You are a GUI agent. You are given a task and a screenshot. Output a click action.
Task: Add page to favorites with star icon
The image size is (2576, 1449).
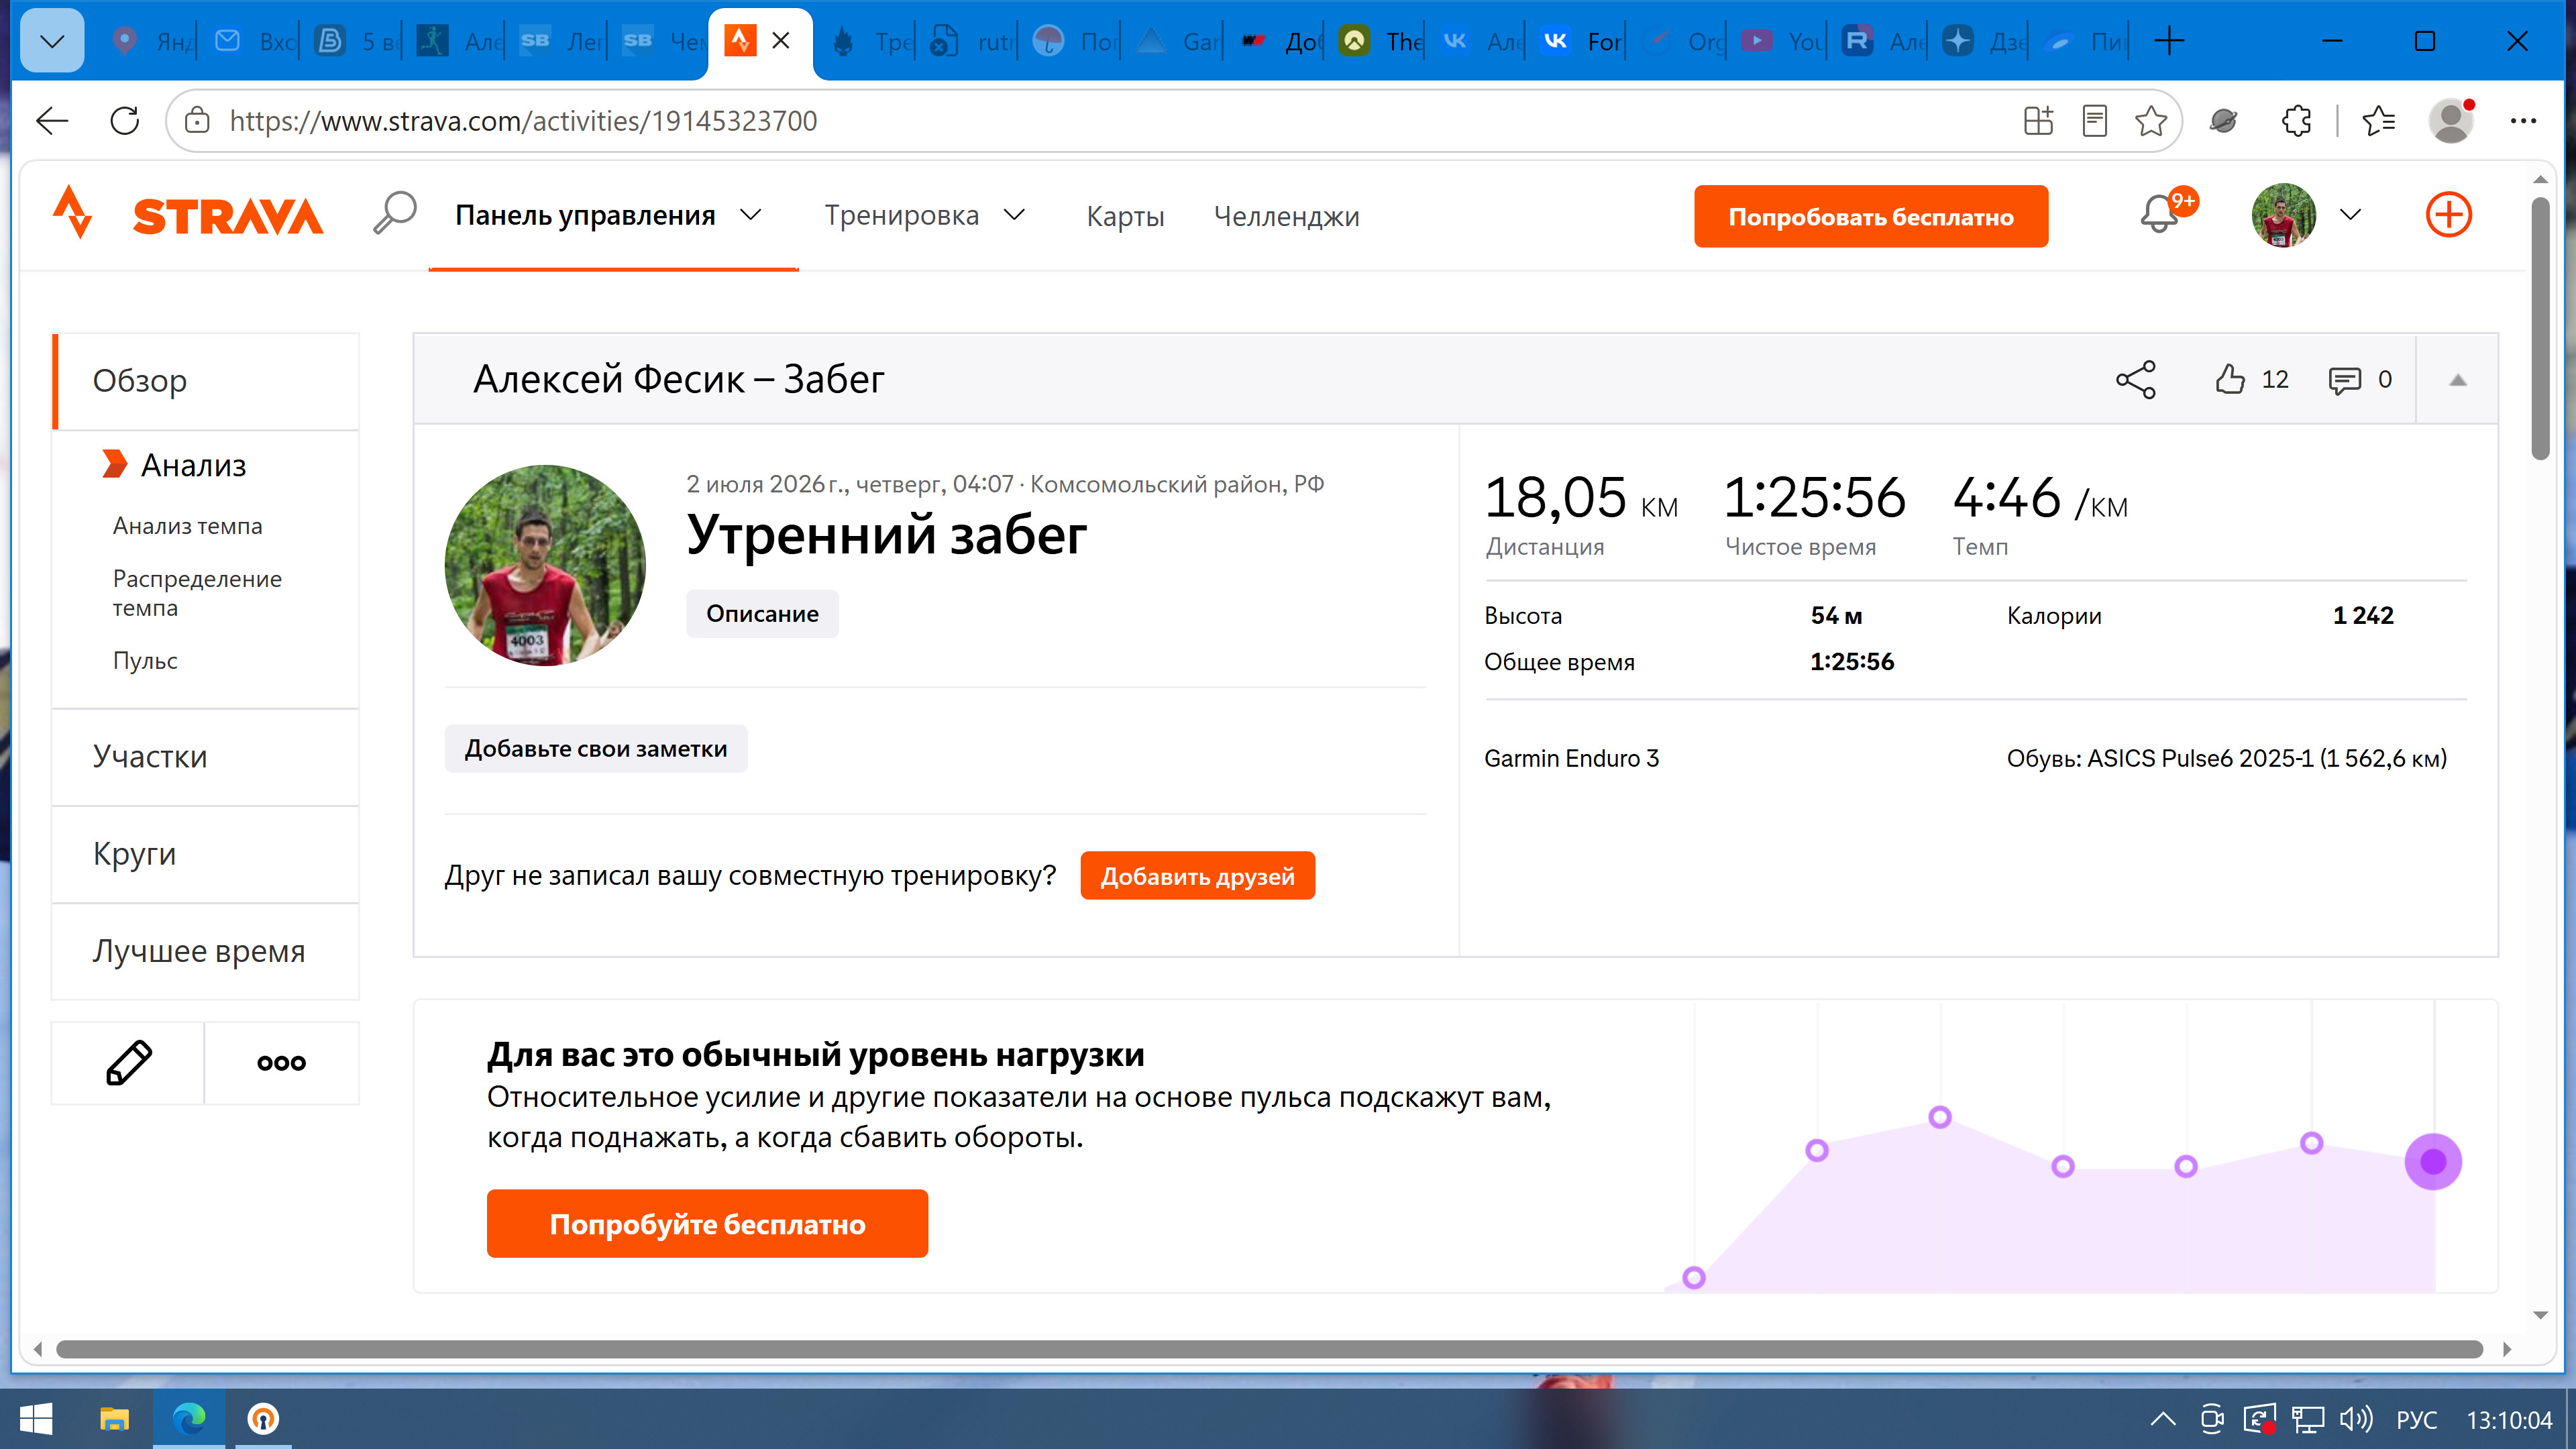(x=2151, y=121)
